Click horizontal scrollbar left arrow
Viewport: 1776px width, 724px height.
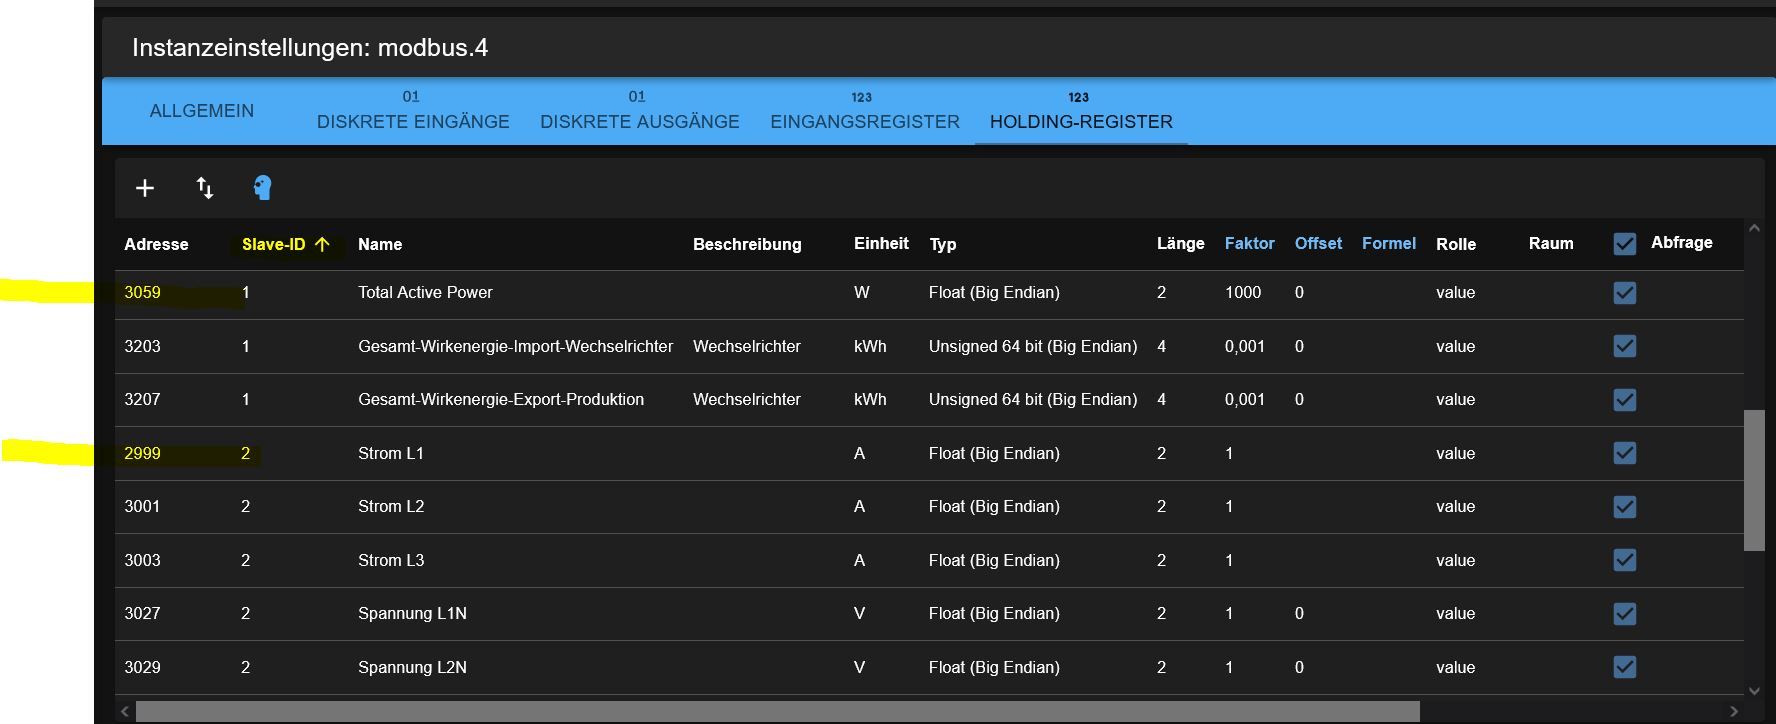[125, 711]
